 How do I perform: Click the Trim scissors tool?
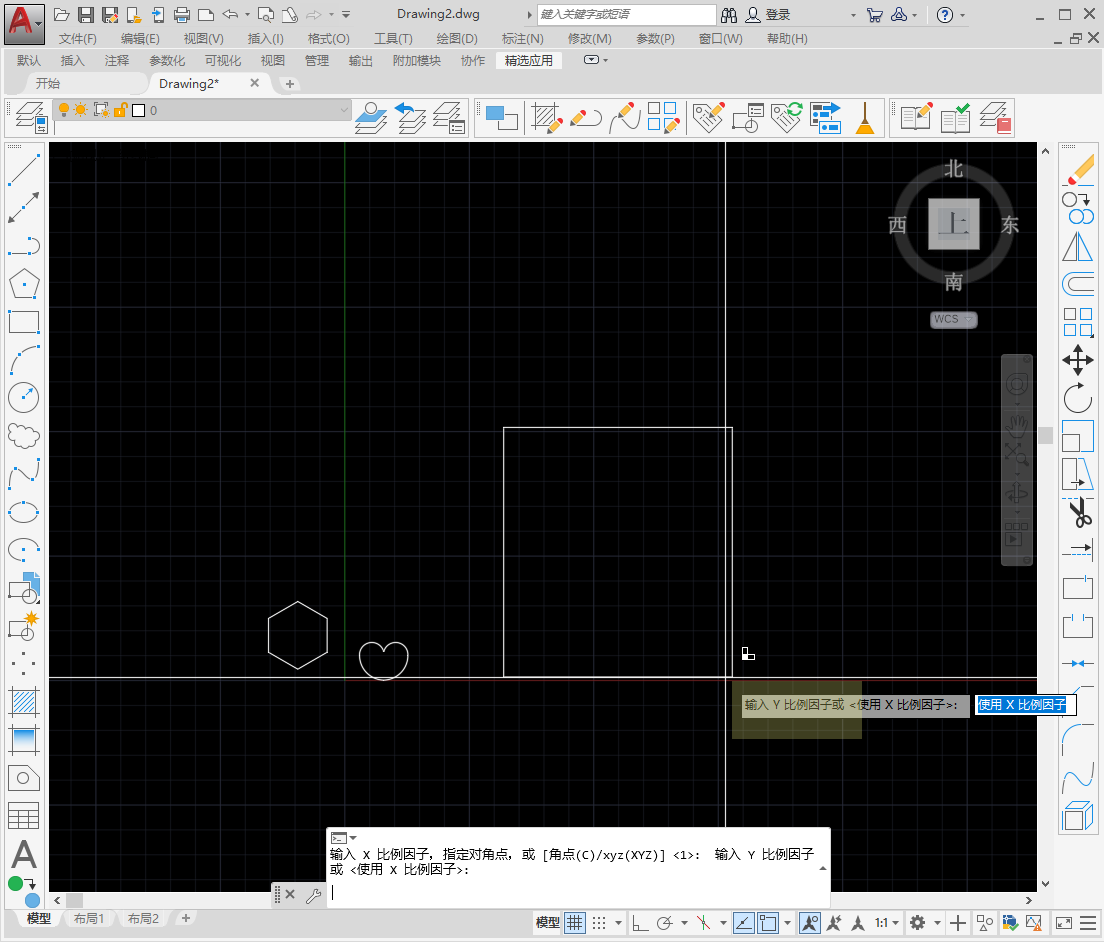click(x=1078, y=513)
